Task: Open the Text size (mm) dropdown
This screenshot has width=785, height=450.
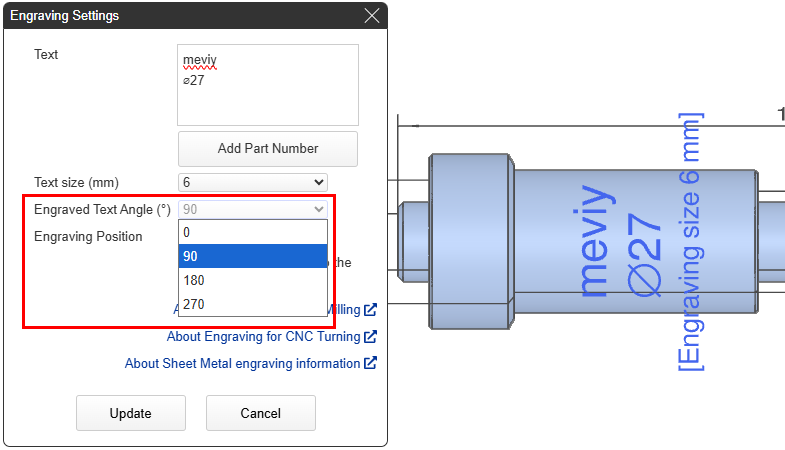Action: point(252,182)
